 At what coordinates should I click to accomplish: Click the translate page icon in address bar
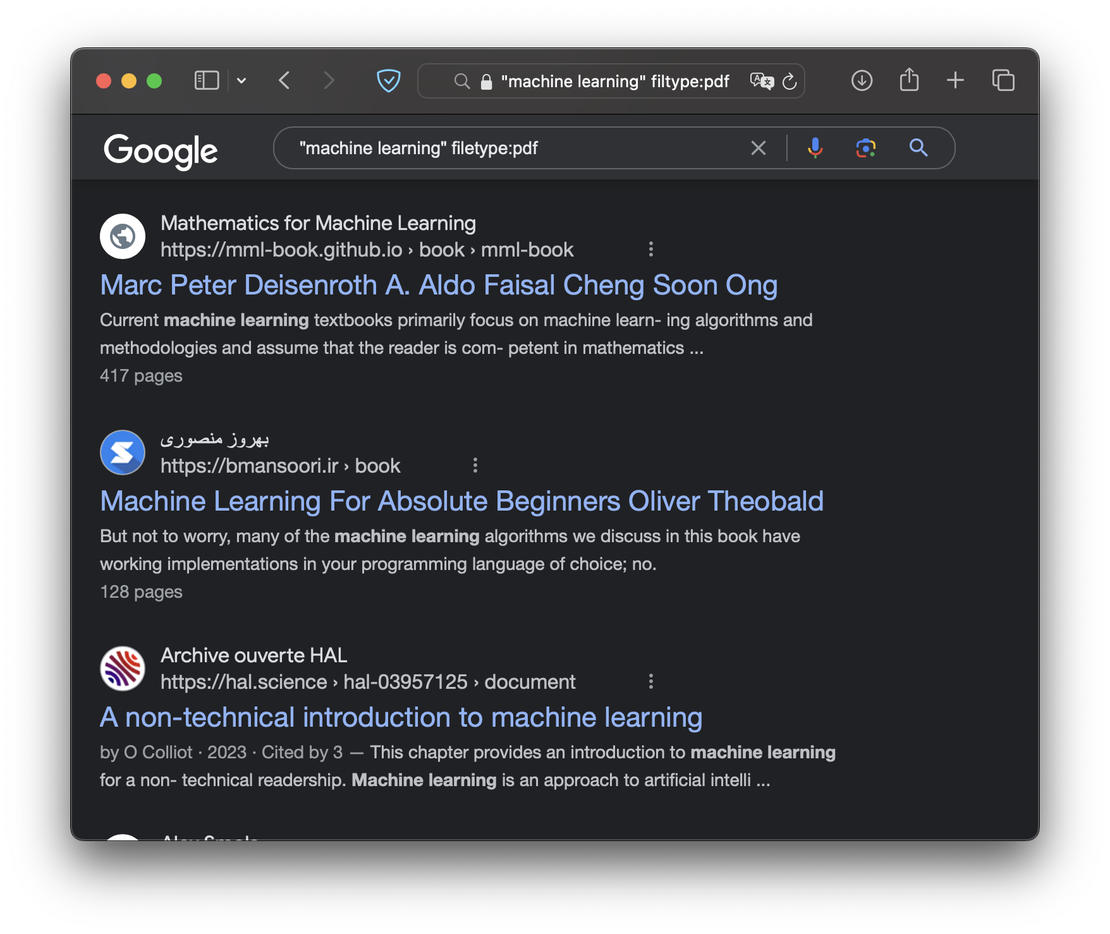pyautogui.click(x=761, y=82)
